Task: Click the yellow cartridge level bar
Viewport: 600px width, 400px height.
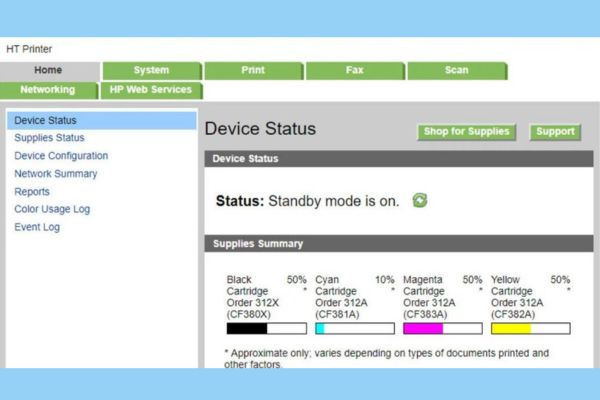Action: (x=531, y=328)
